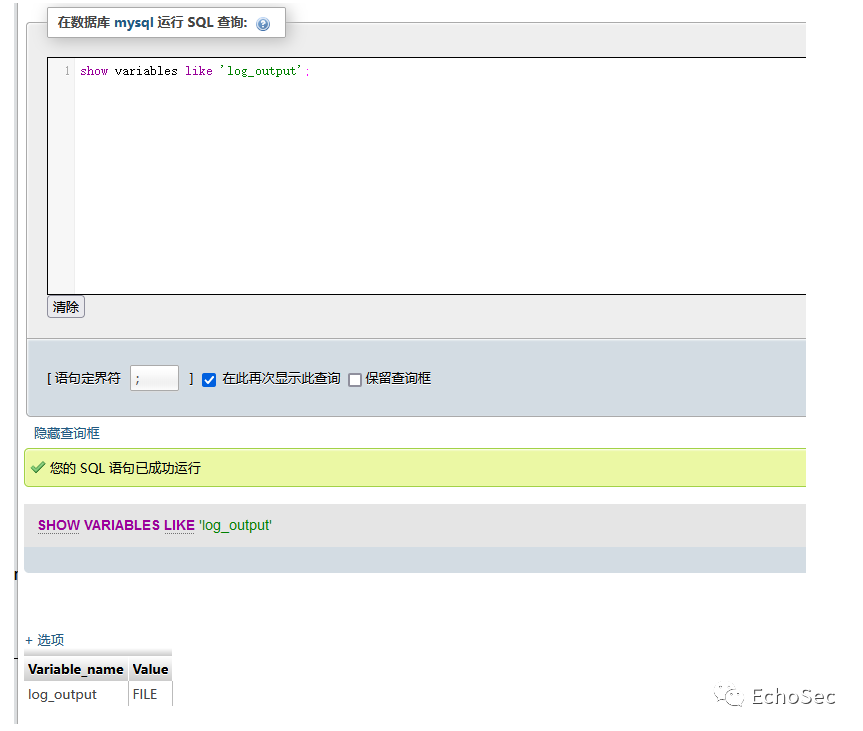Viewport: 863px width, 731px height.
Task: Click line number 1 in editor gutter
Action: click(67, 71)
